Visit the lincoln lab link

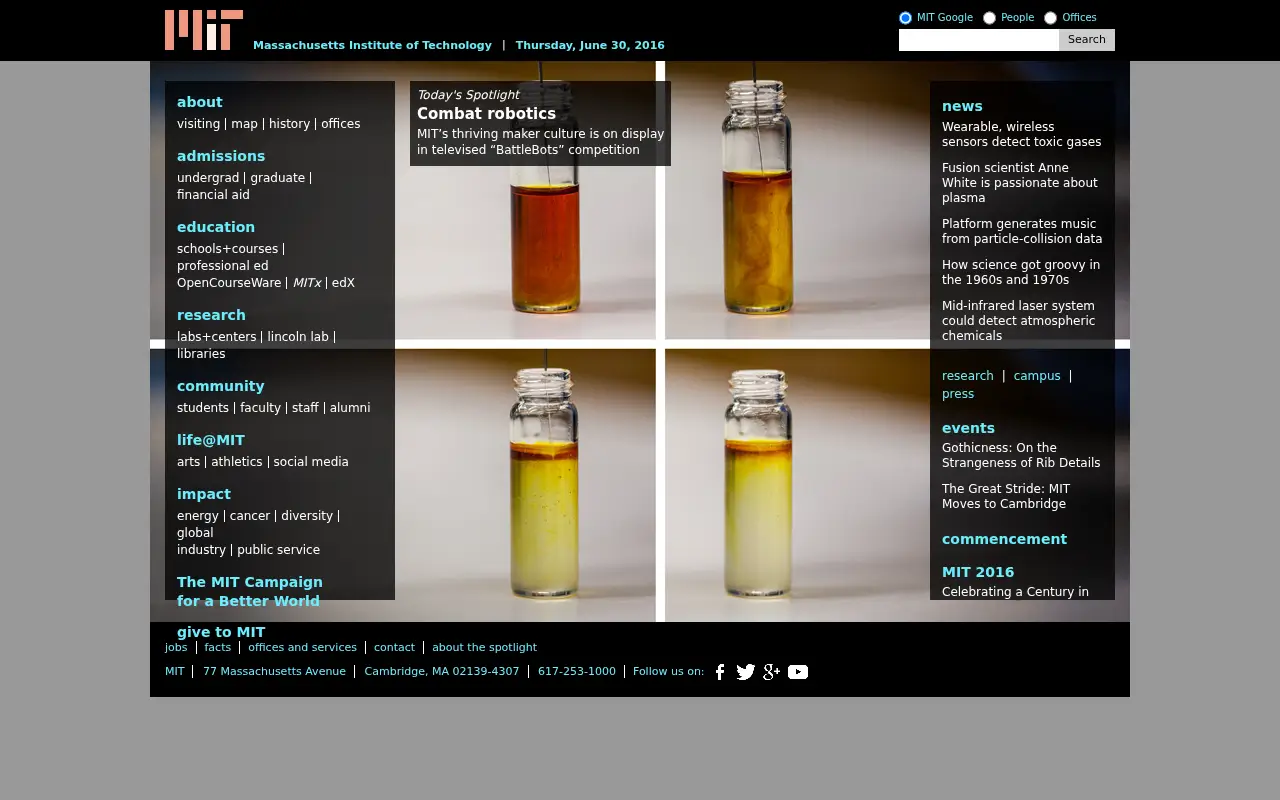(298, 337)
